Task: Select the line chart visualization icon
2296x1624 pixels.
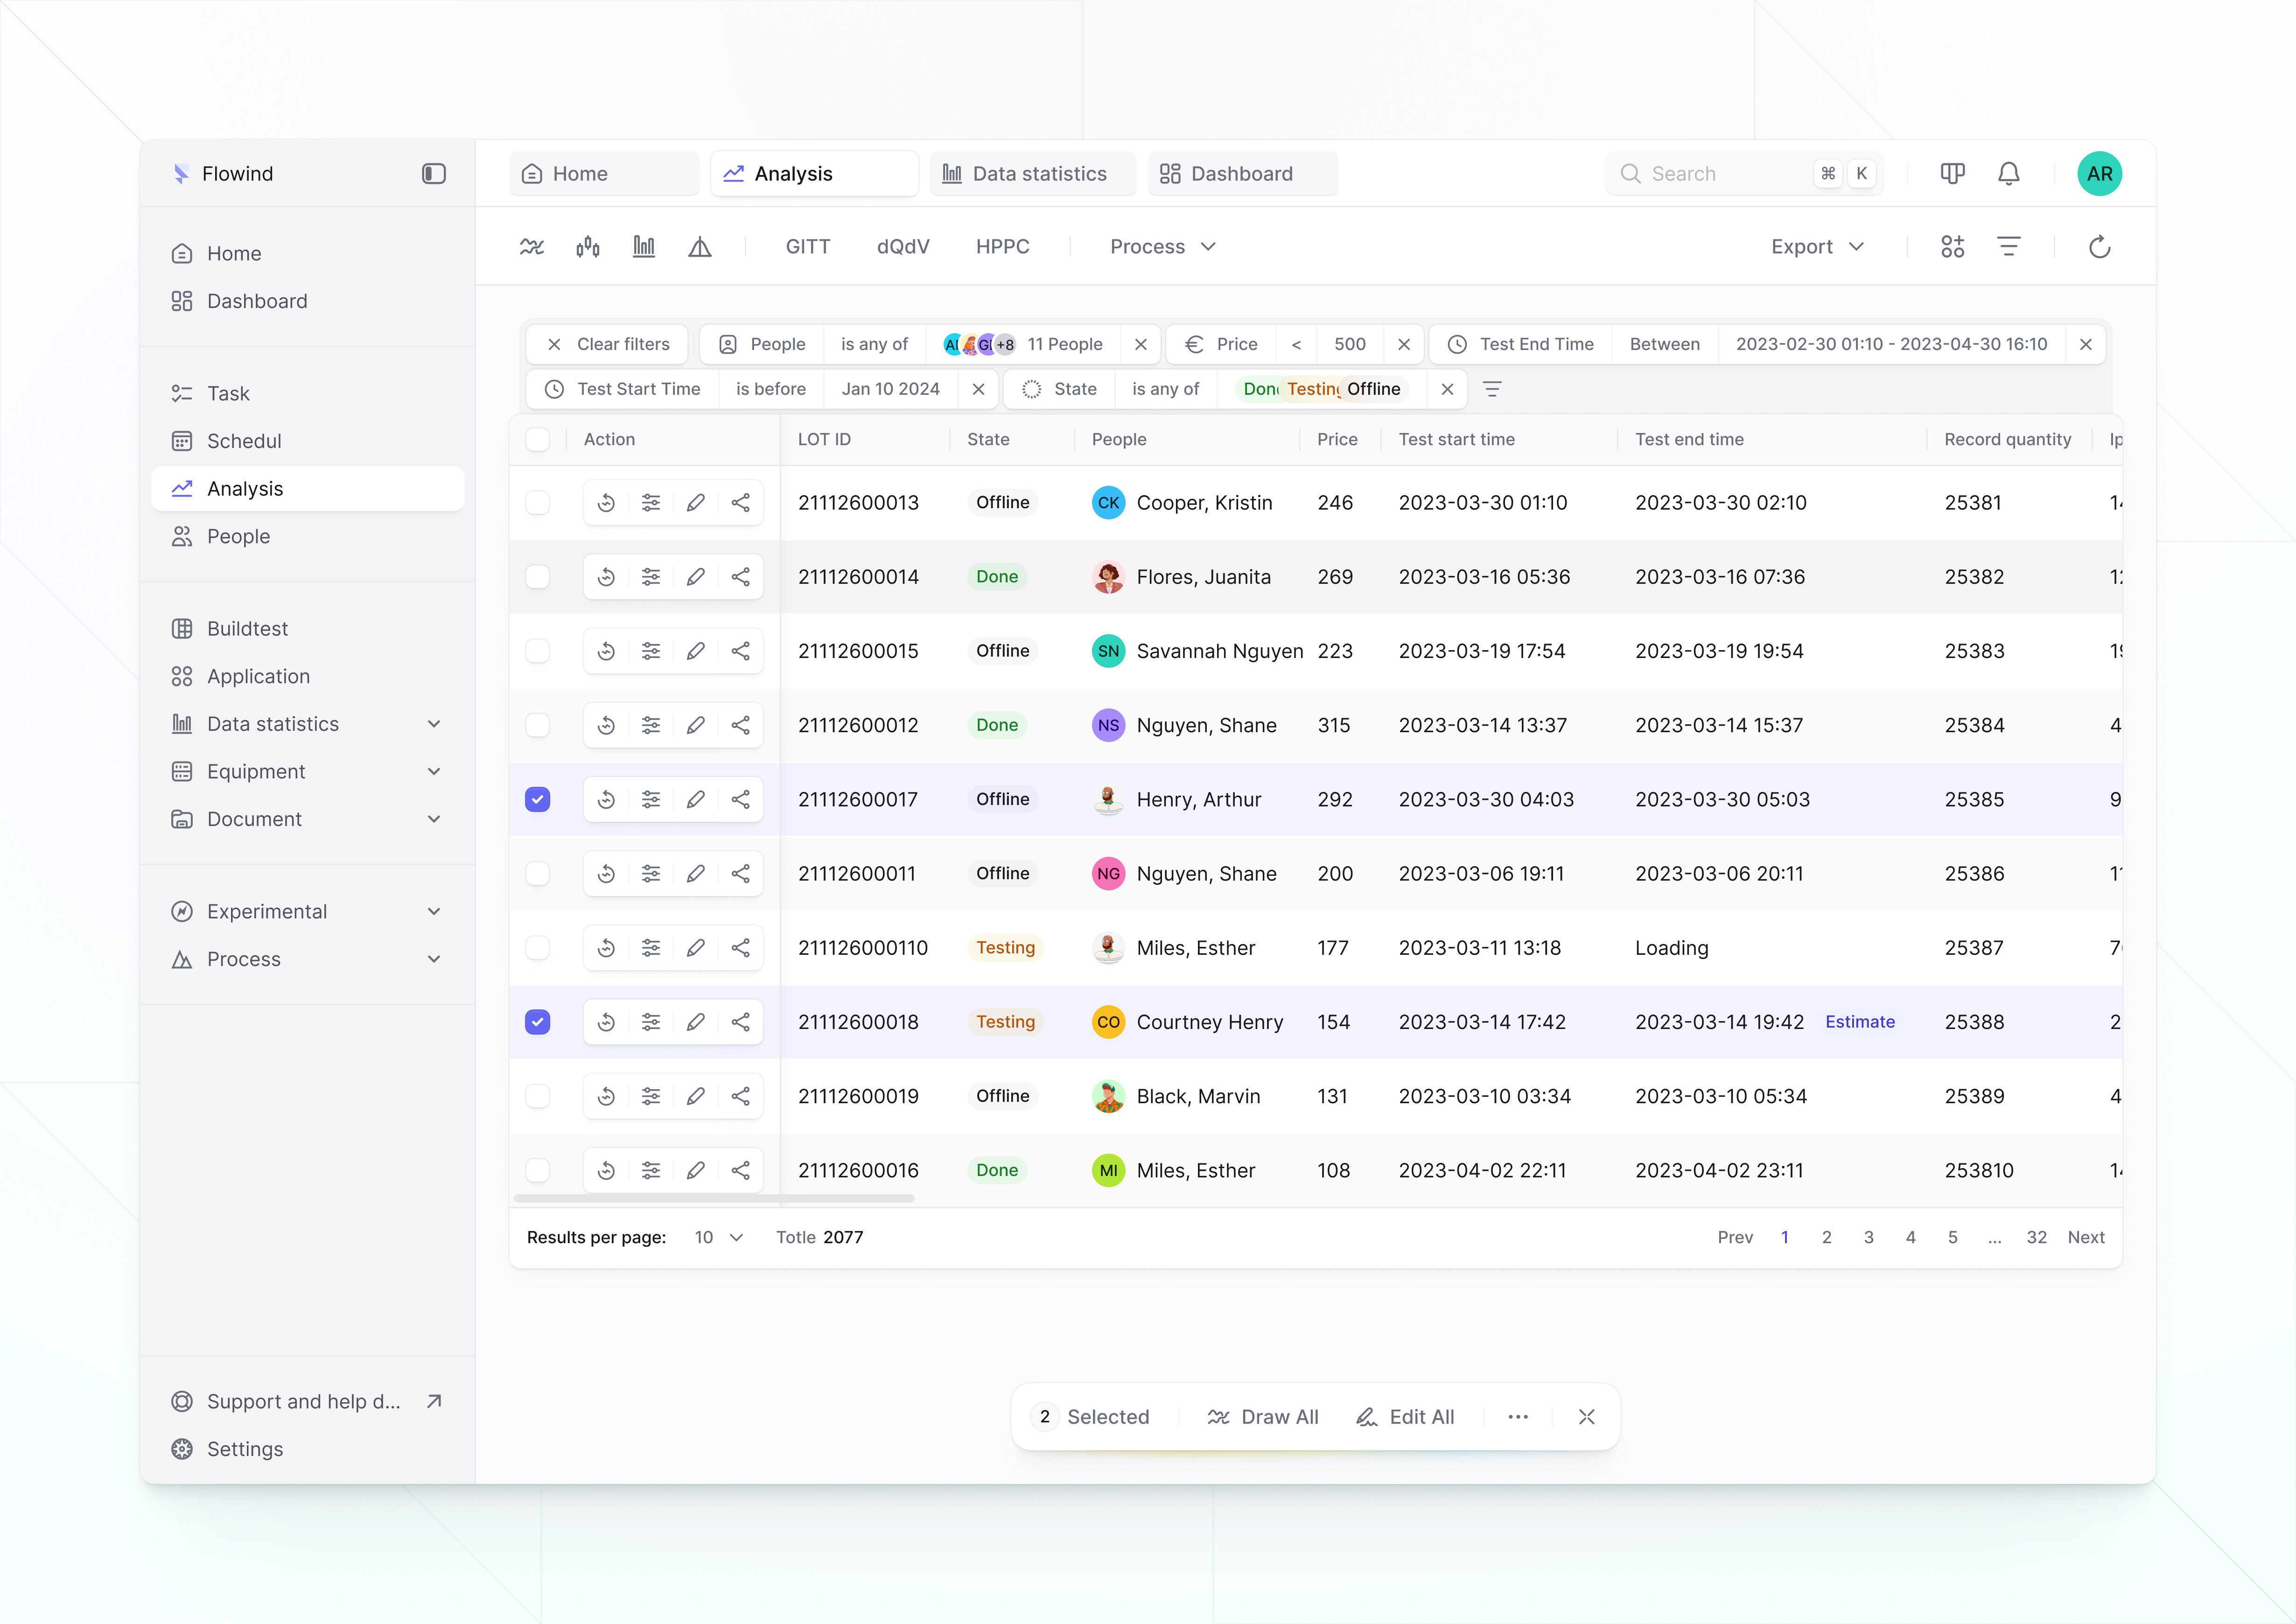Action: (x=531, y=246)
